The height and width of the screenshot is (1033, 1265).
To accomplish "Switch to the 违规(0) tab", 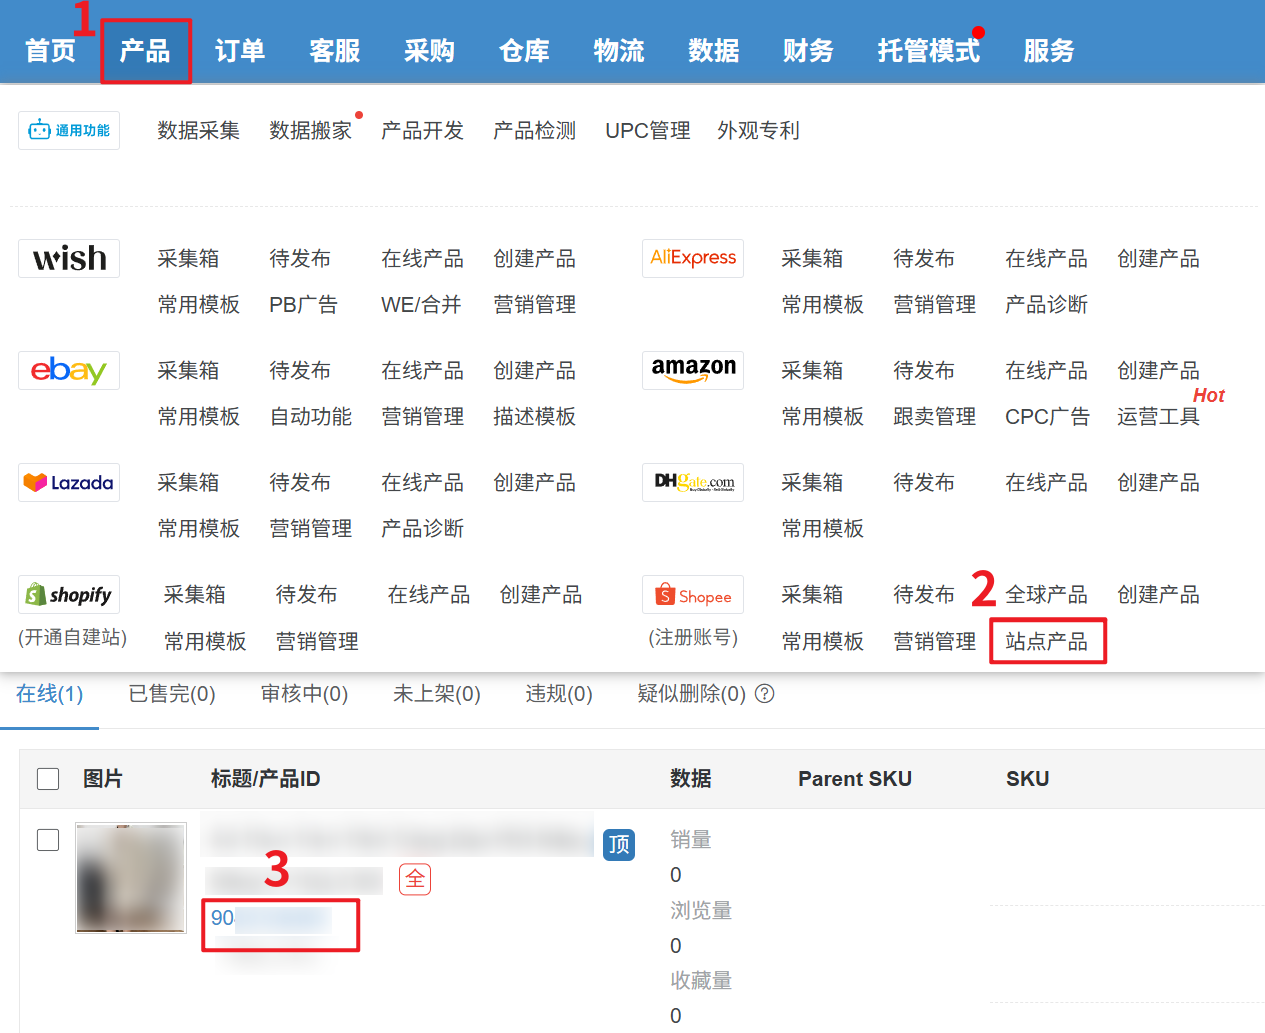I will 559,694.
